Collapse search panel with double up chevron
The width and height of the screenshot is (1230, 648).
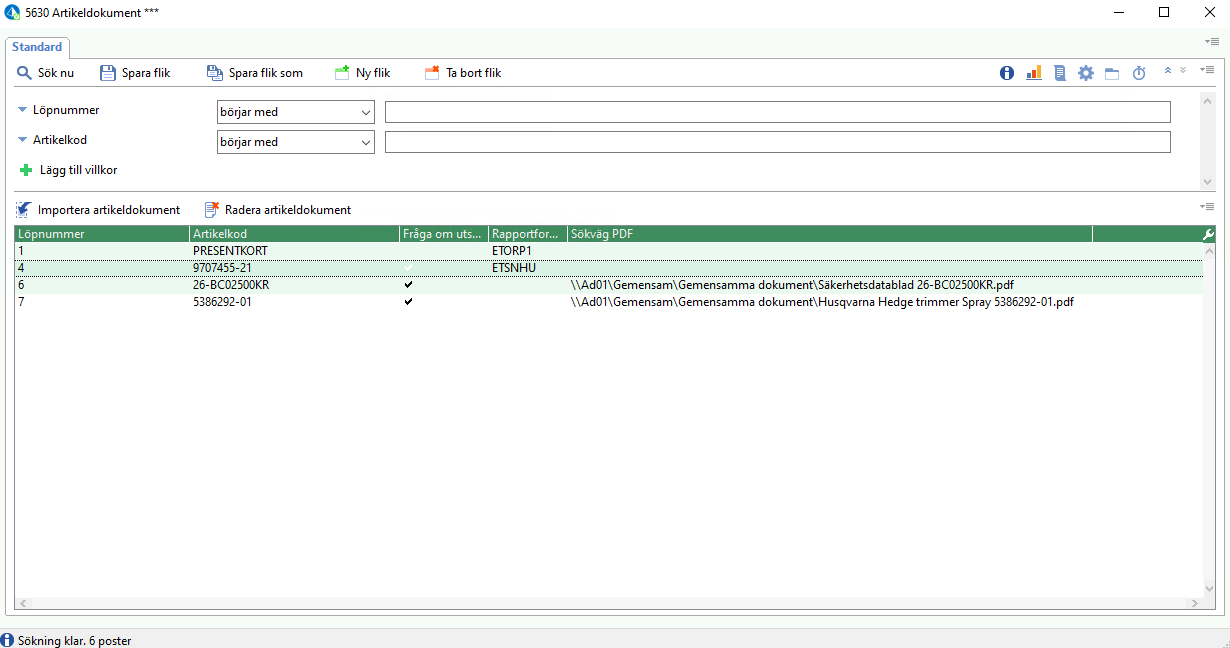coord(1167,70)
